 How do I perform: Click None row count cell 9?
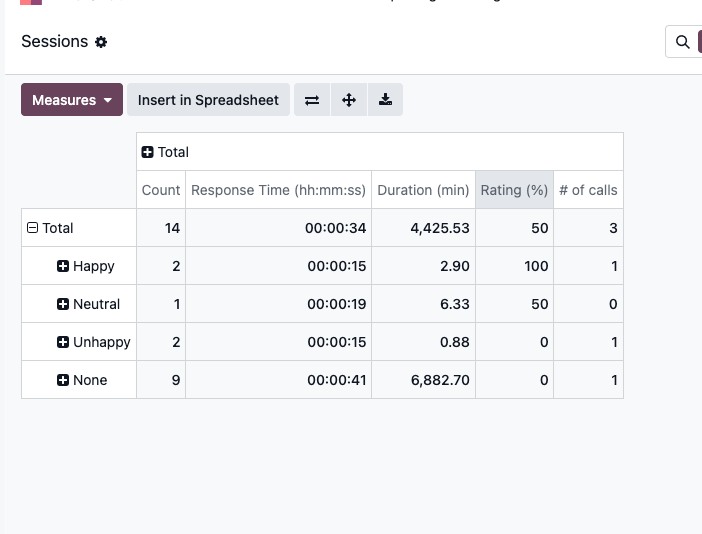[161, 380]
